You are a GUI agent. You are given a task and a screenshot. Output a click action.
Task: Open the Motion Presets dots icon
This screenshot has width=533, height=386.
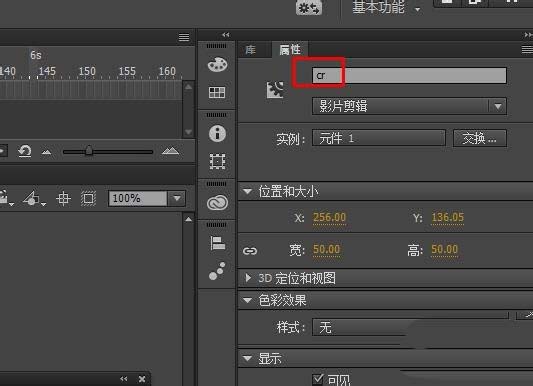click(217, 271)
